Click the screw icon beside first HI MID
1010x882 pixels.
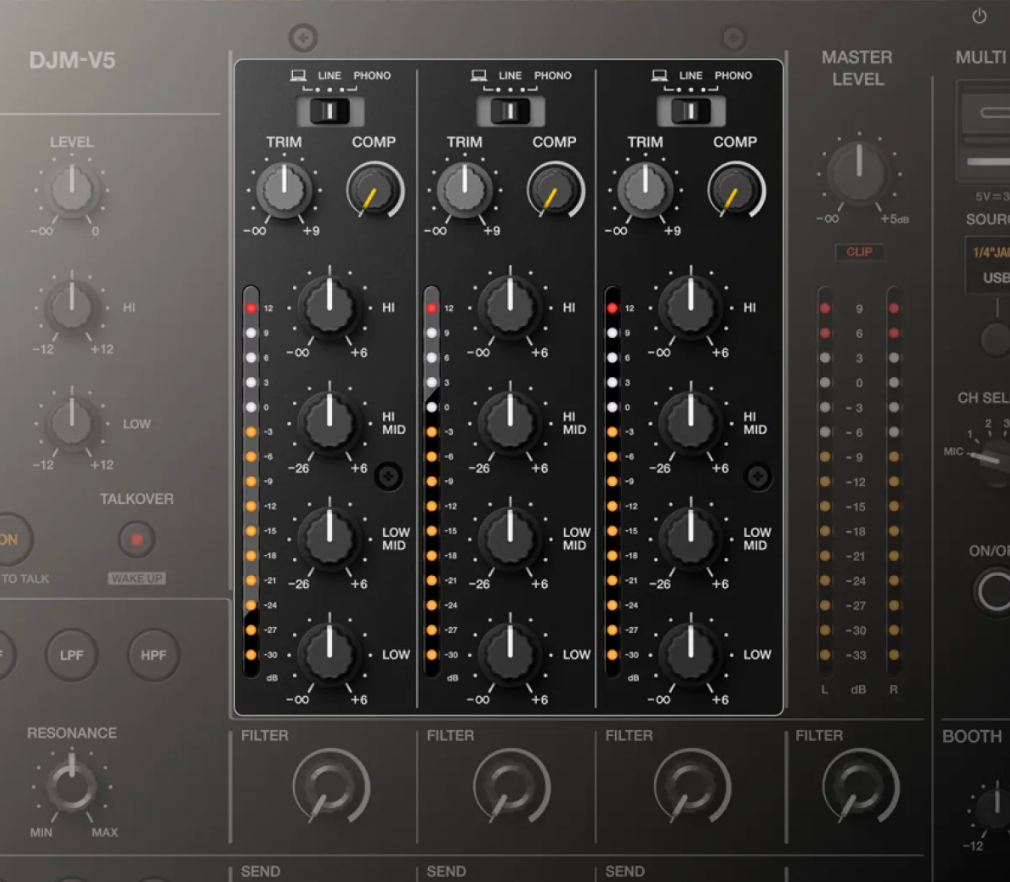pyautogui.click(x=388, y=477)
